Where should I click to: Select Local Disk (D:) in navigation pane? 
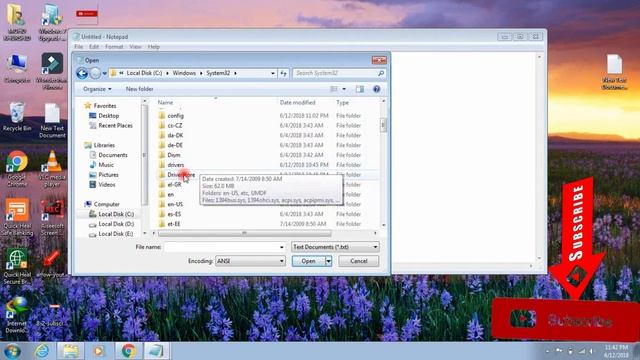[116, 224]
